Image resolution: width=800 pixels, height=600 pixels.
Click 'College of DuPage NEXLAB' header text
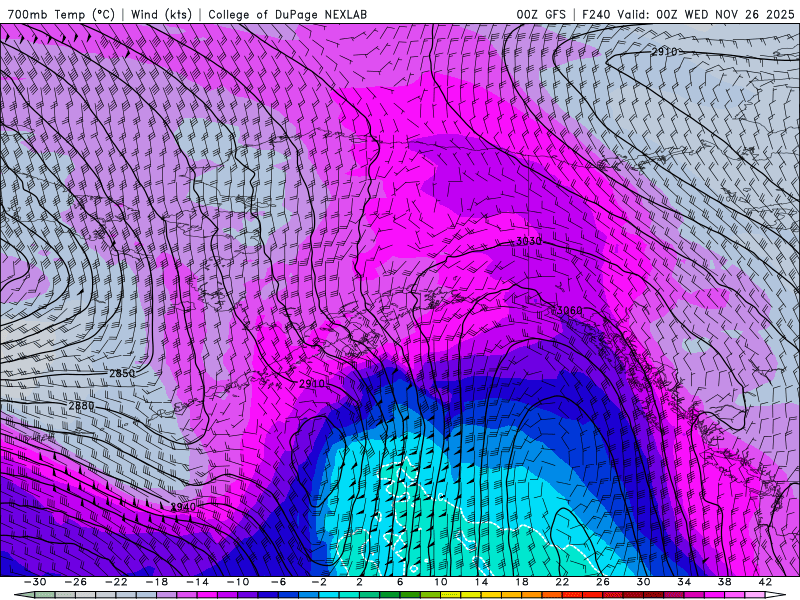(287, 14)
